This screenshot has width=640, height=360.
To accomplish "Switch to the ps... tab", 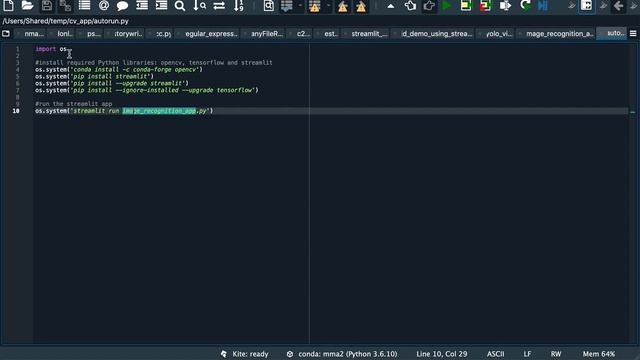I will (x=92, y=33).
